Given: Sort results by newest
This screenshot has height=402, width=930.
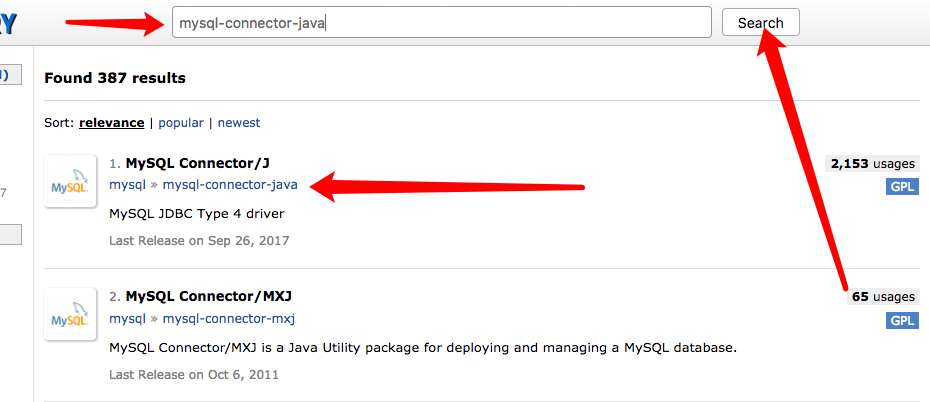Looking at the screenshot, I should 239,123.
